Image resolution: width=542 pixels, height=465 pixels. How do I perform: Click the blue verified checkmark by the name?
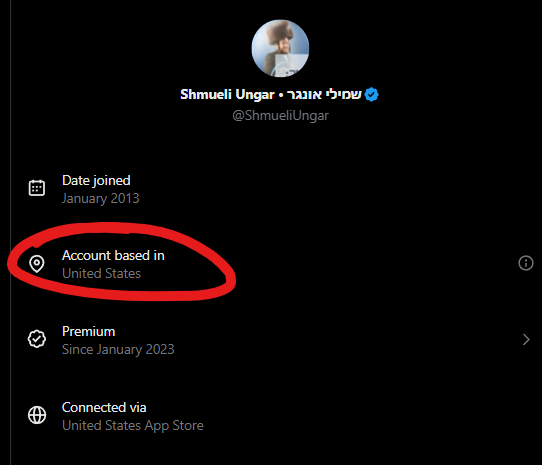coord(372,94)
